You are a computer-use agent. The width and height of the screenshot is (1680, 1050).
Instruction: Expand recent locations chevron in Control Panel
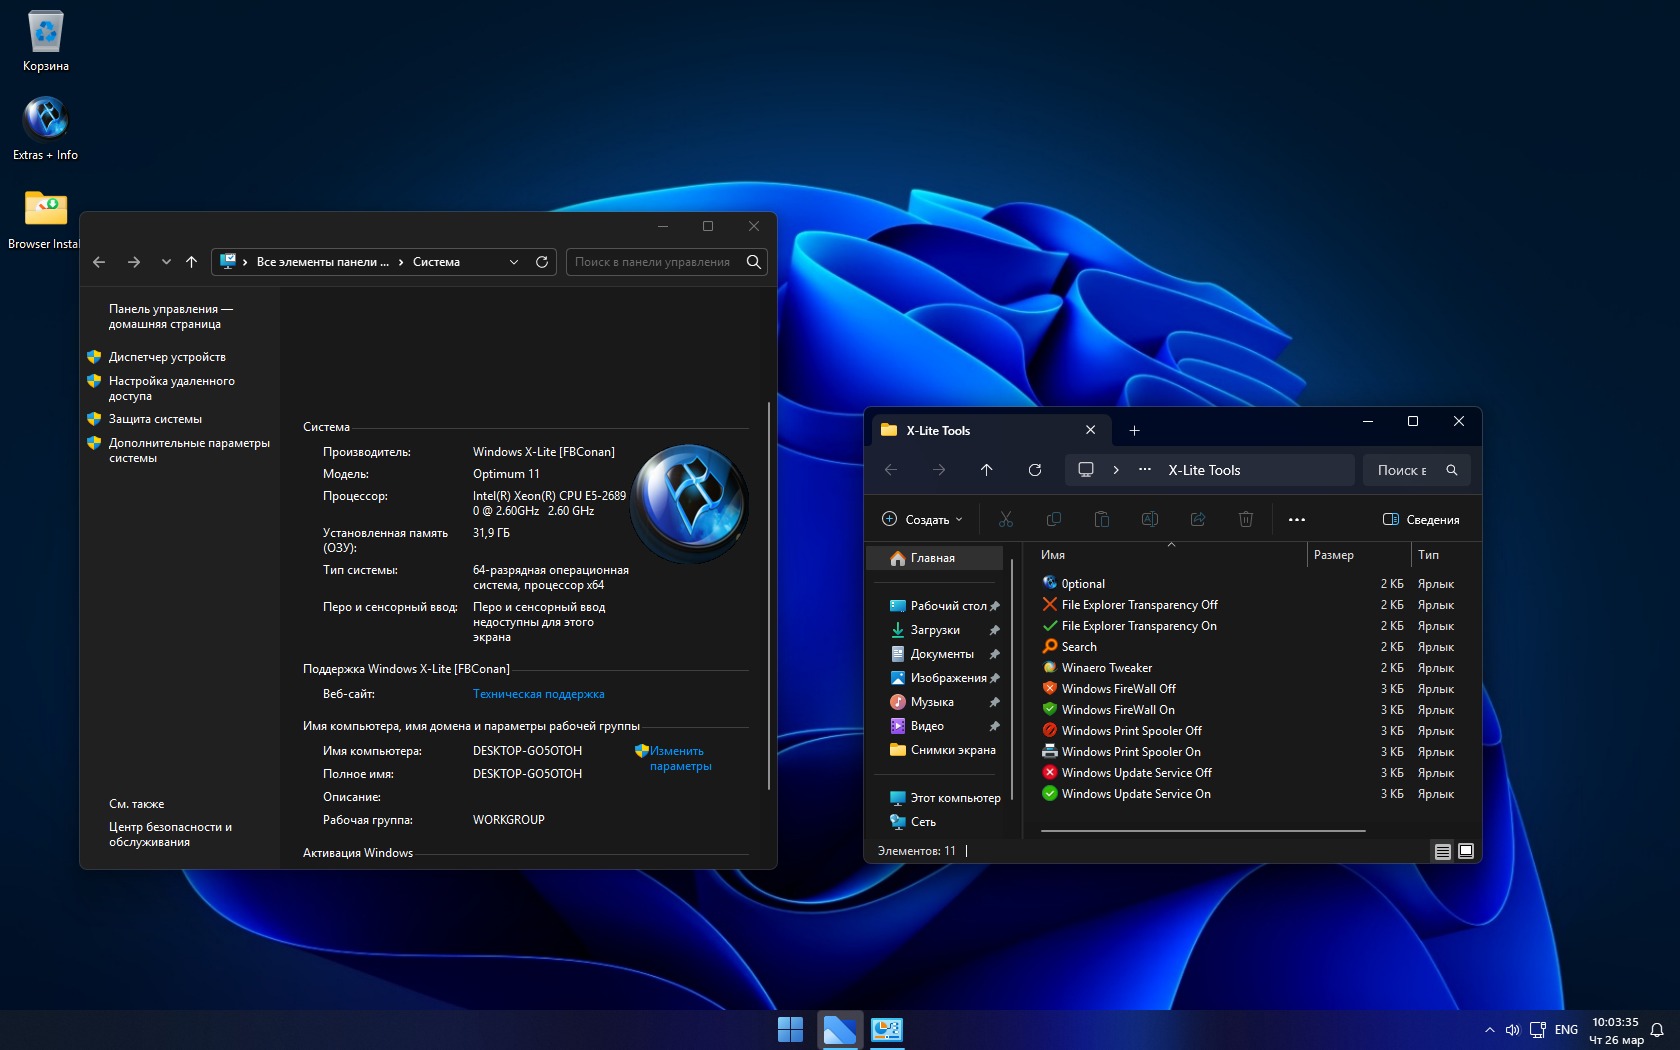[x=166, y=262]
